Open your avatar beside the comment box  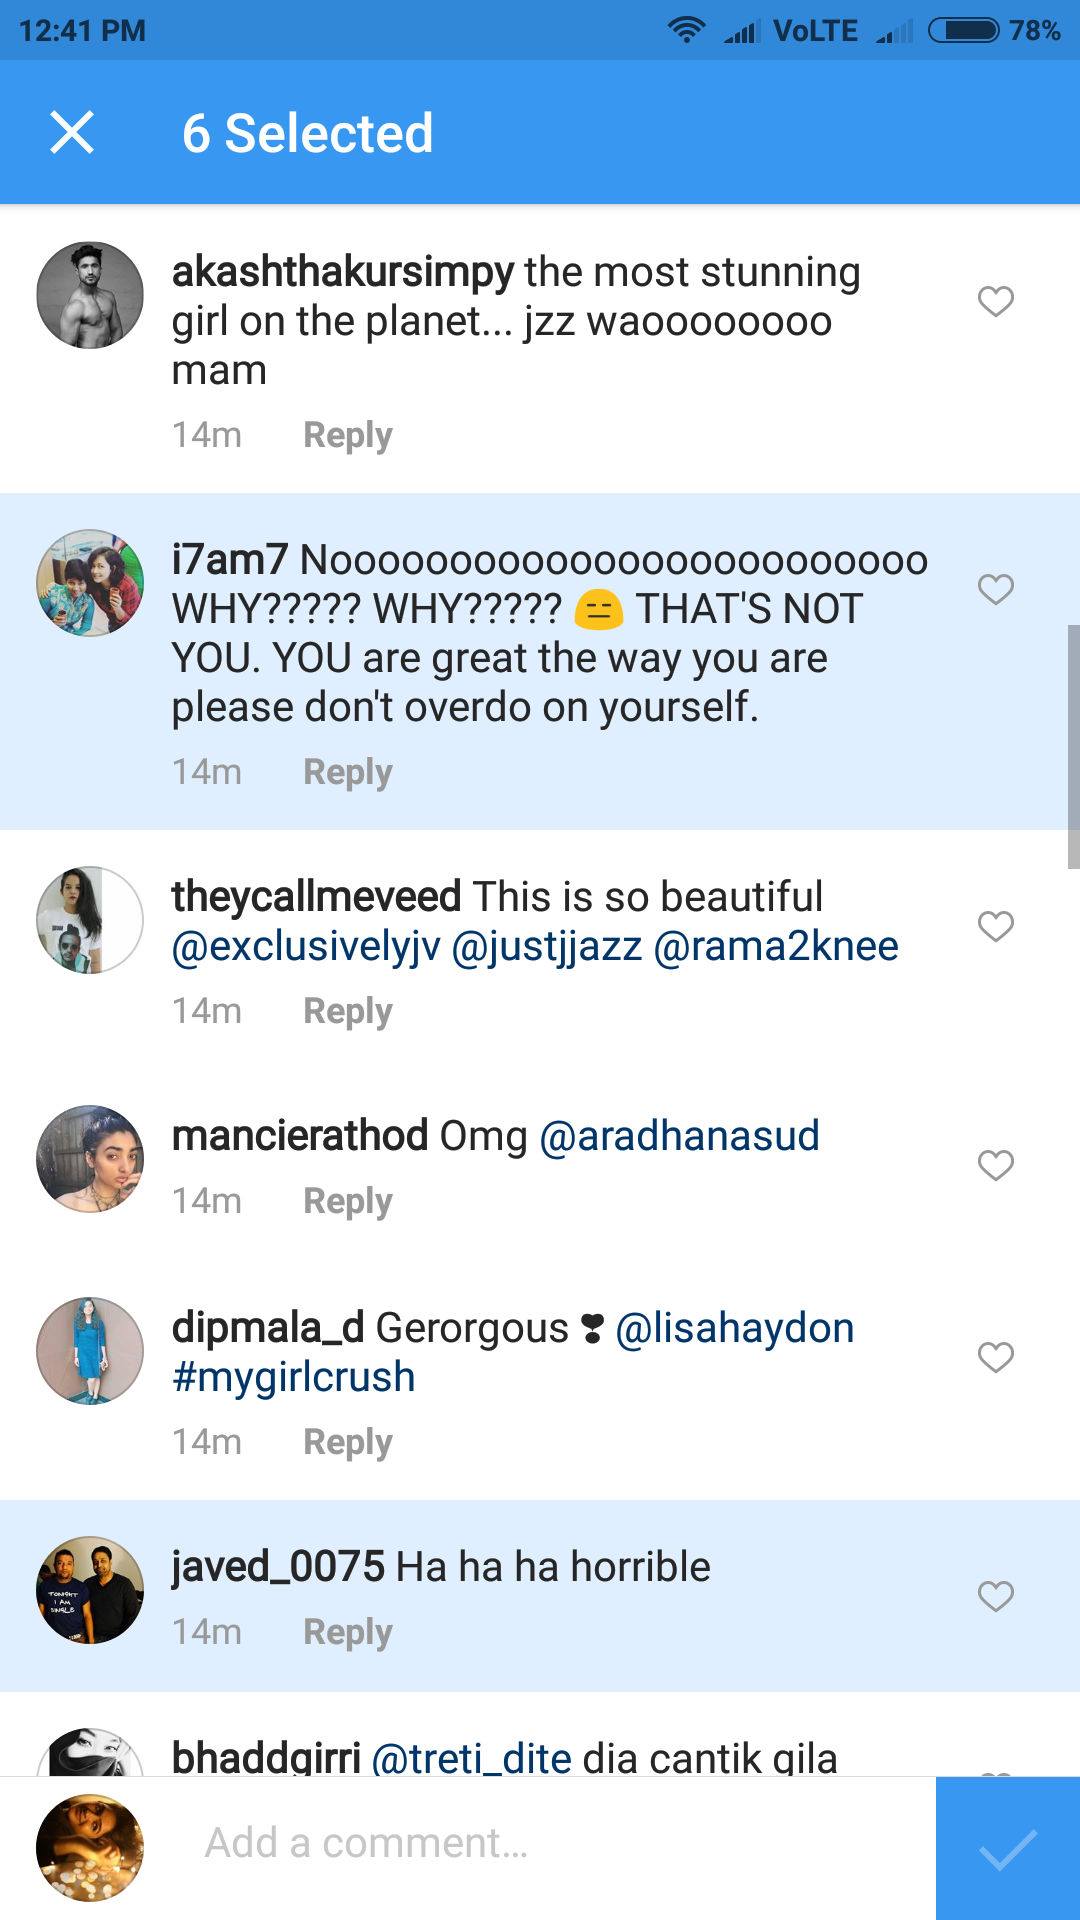(88, 1845)
